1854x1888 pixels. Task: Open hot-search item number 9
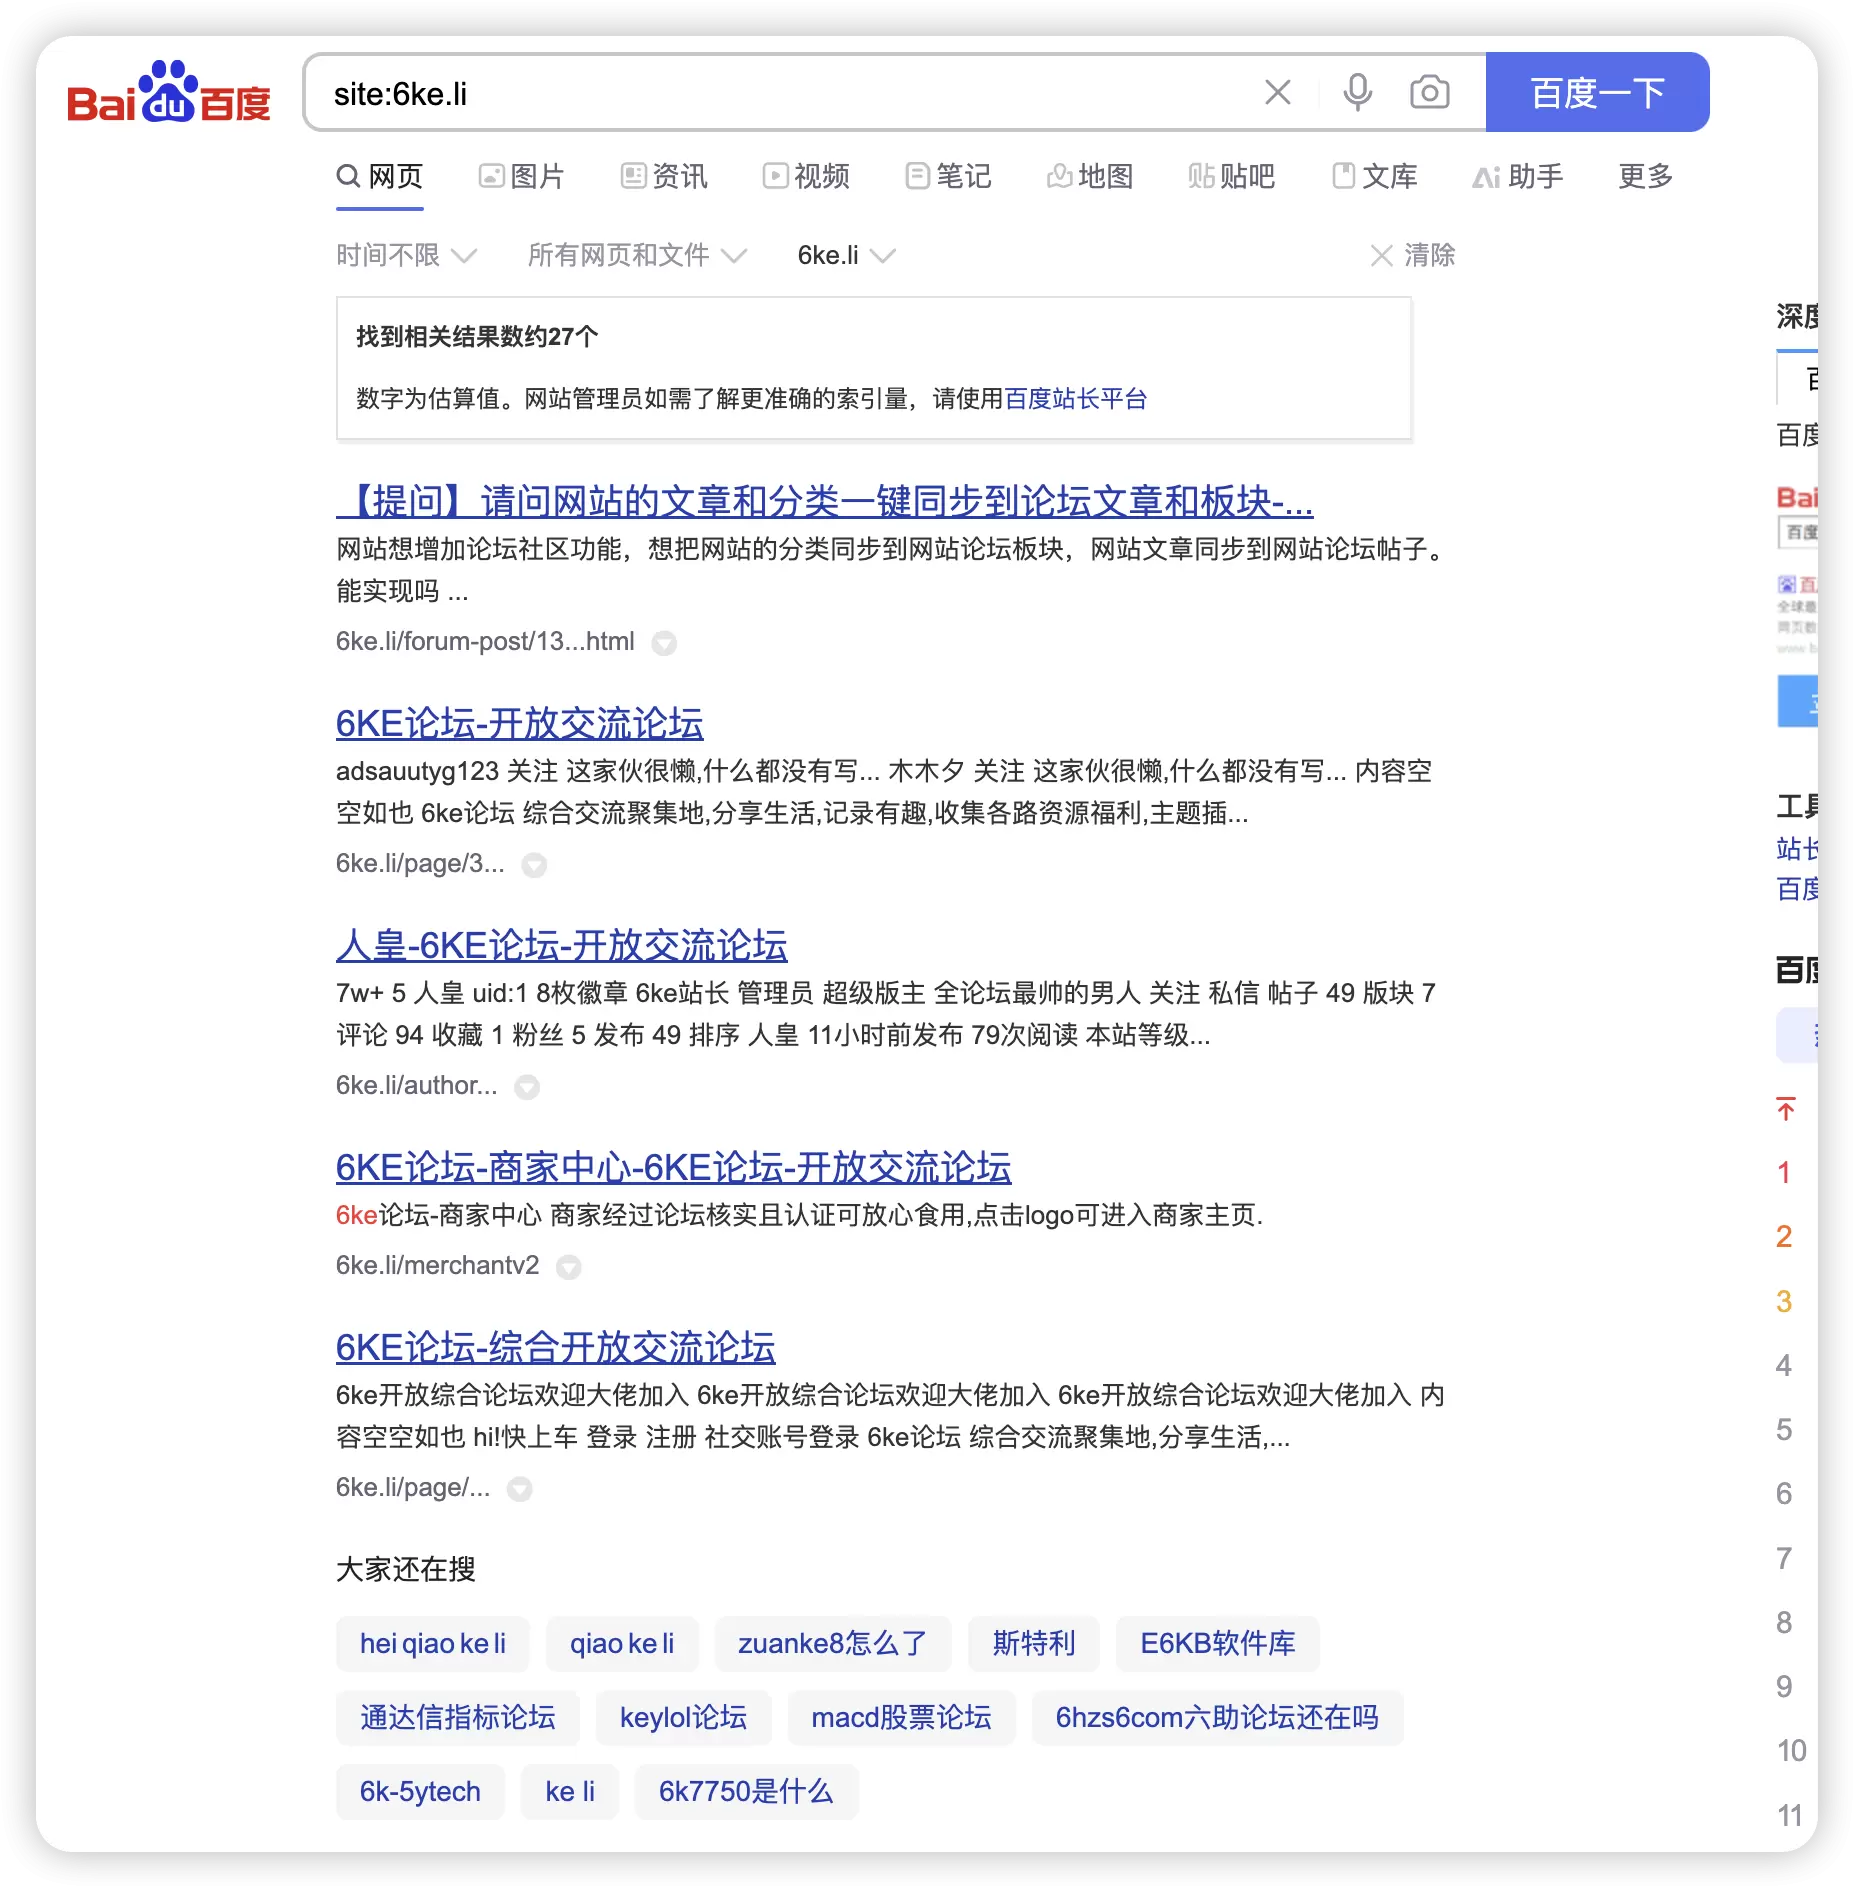tap(1784, 1687)
